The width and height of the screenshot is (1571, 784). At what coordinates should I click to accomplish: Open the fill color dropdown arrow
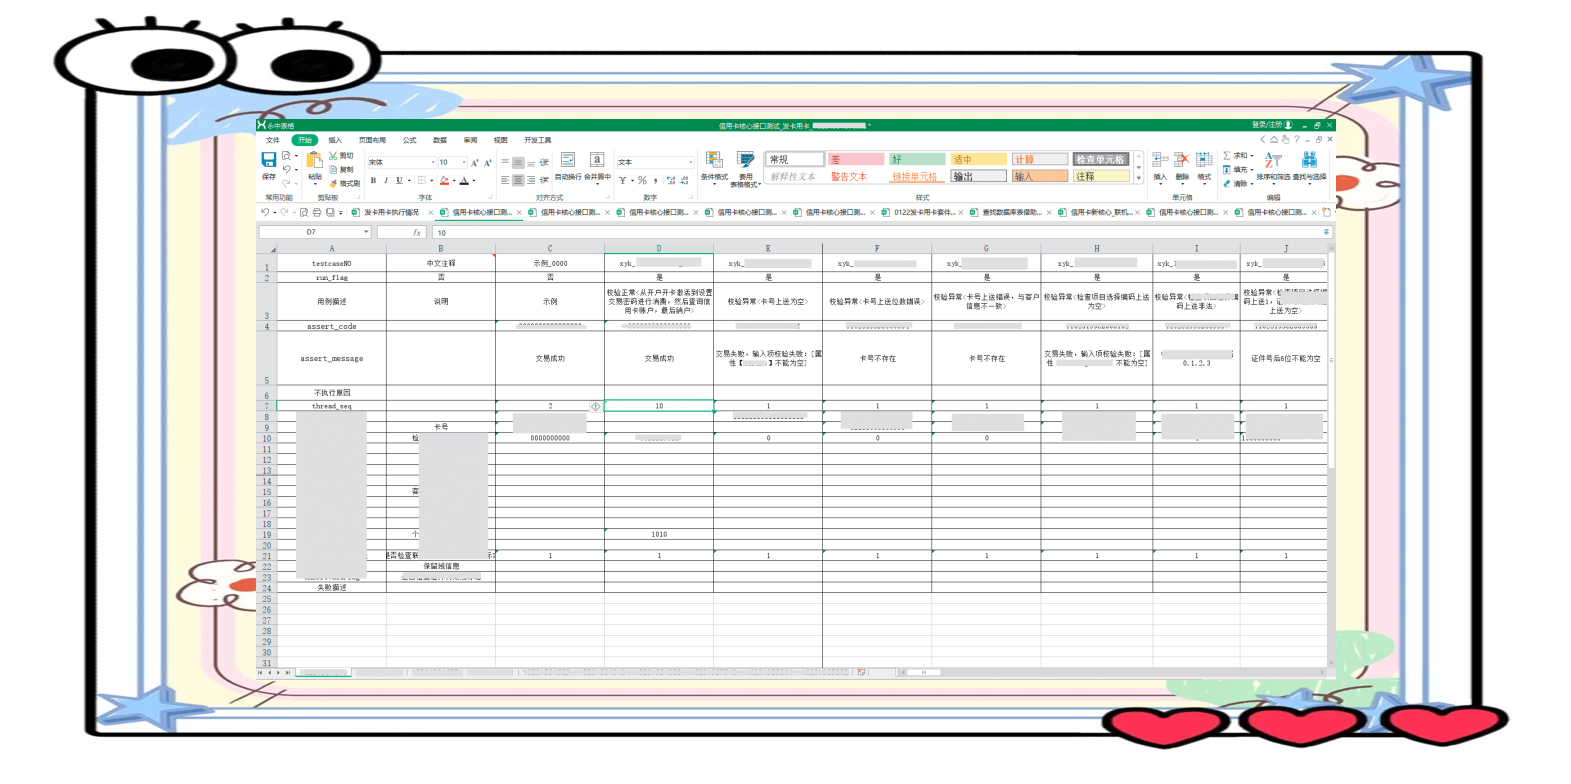[454, 181]
